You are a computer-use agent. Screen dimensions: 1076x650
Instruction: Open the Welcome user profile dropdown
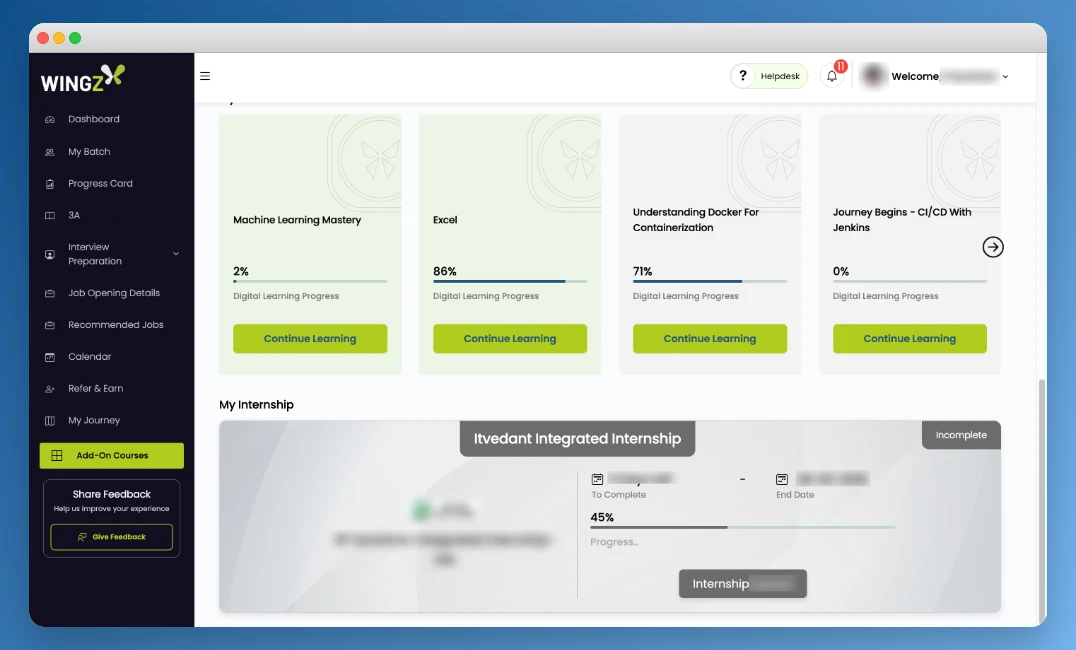(x=1005, y=77)
